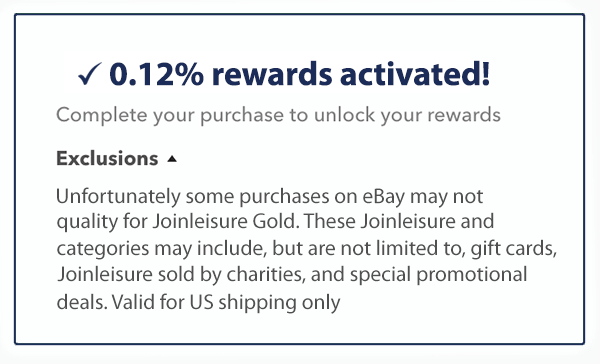Click the checkmark icon beside rewards activated
The height and width of the screenshot is (364, 600).
pyautogui.click(x=89, y=74)
